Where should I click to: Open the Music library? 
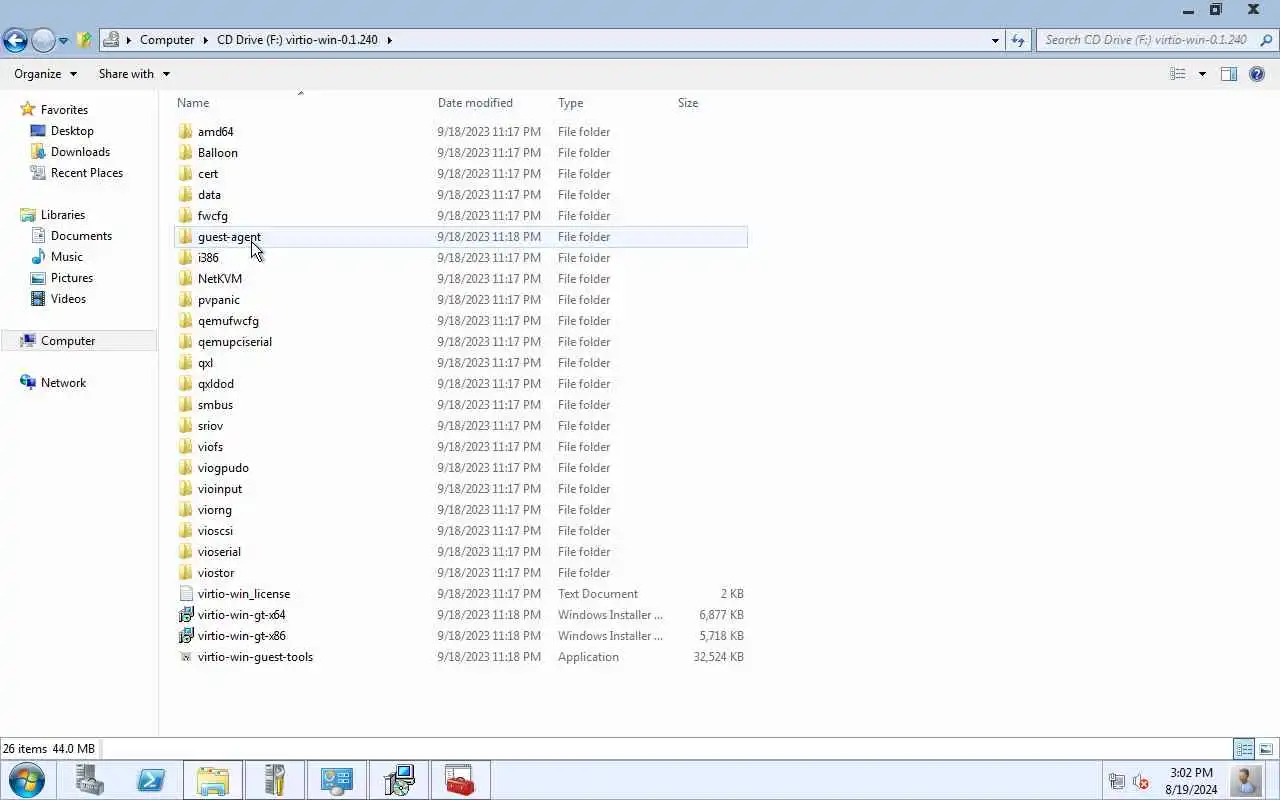(x=66, y=257)
